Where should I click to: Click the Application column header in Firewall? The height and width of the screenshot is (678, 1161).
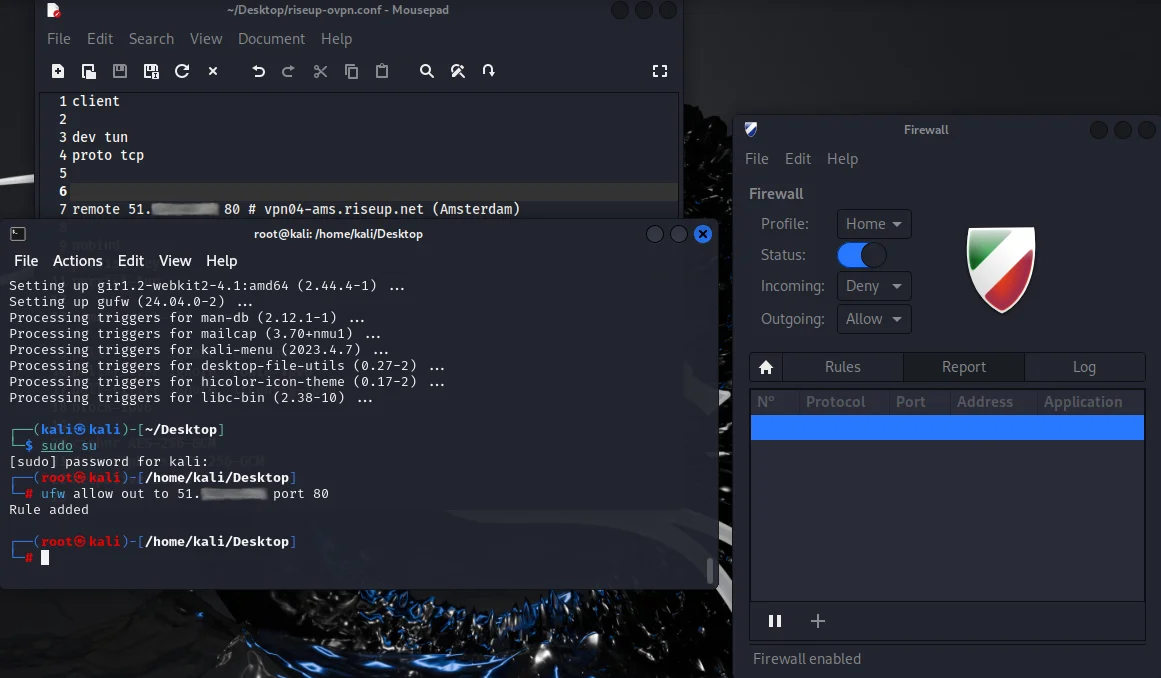[x=1083, y=402]
